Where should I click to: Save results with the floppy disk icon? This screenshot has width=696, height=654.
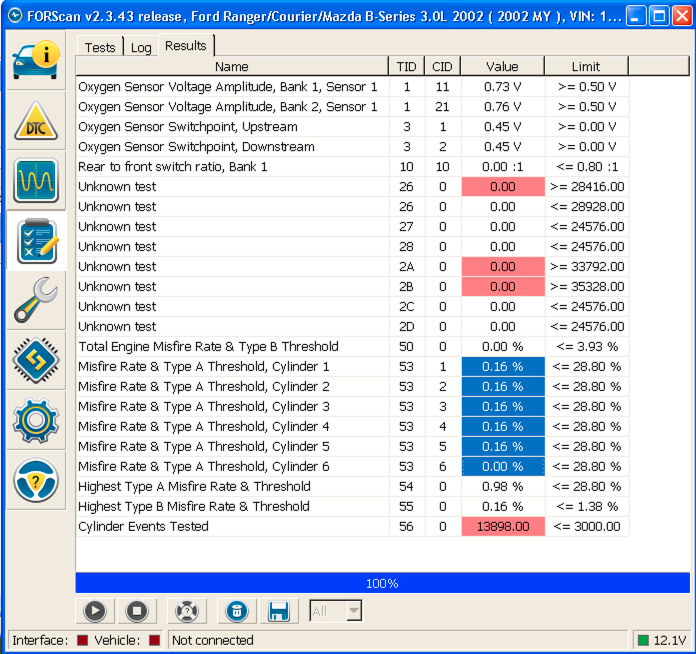coord(279,610)
